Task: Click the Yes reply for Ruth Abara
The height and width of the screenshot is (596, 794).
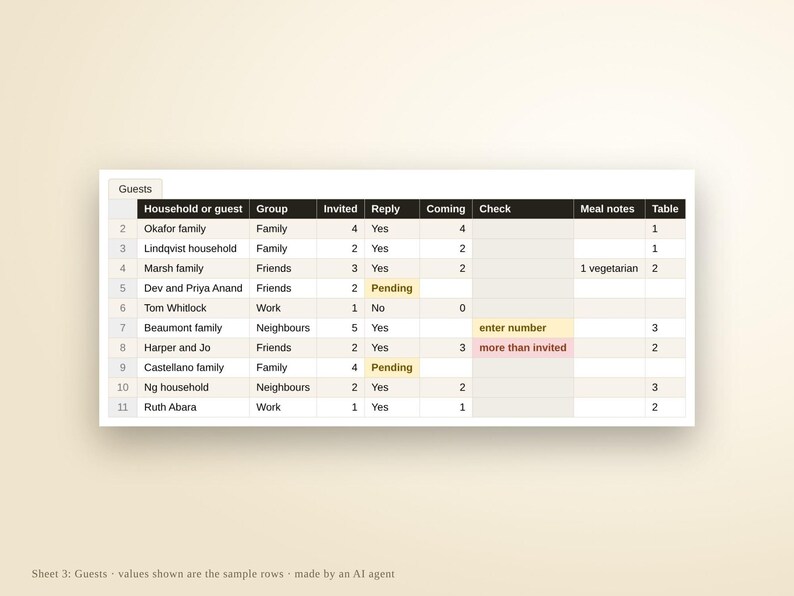Action: 392,407
